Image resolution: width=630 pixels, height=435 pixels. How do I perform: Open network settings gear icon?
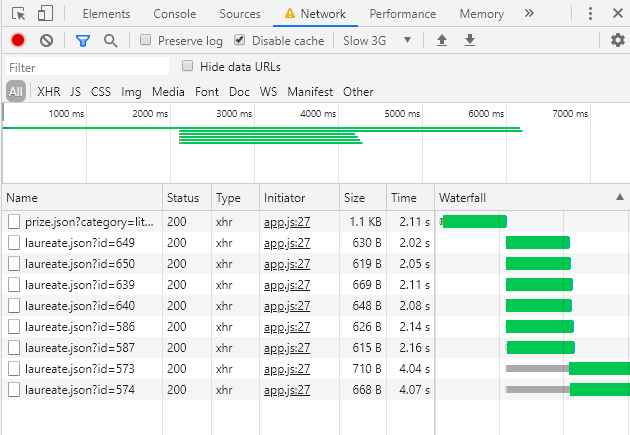click(x=617, y=41)
